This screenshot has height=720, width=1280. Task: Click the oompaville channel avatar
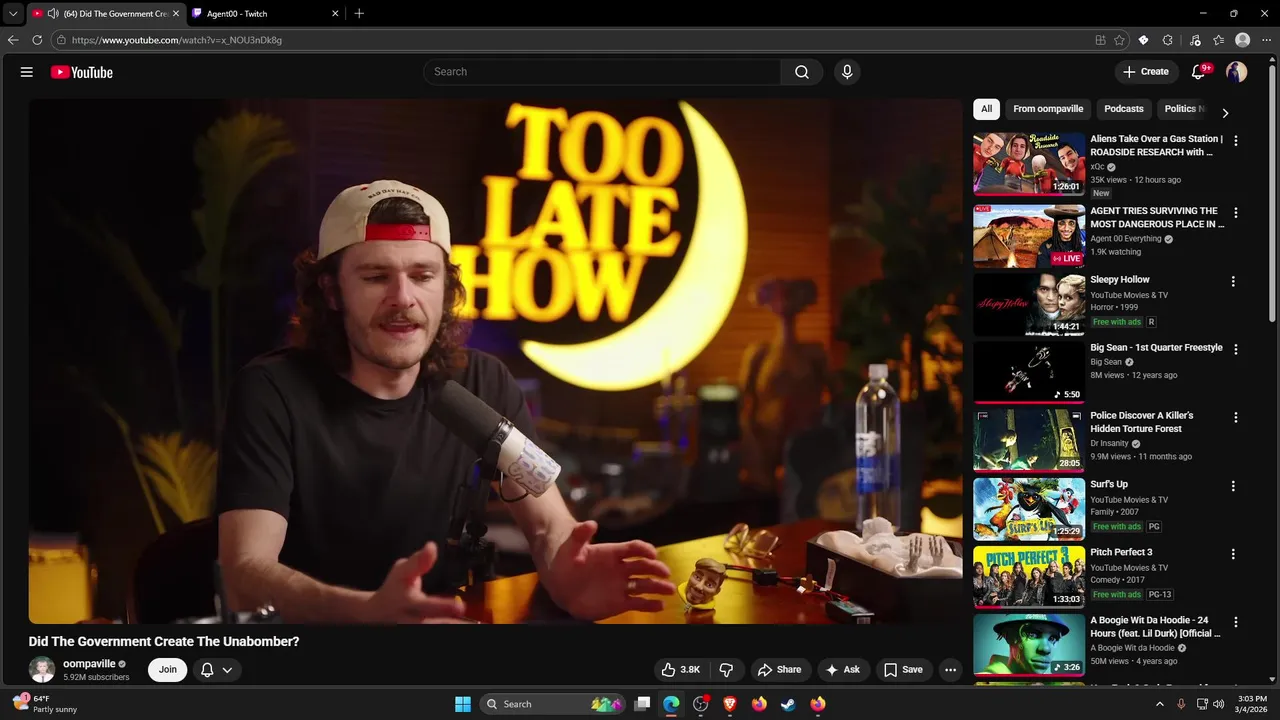42,670
